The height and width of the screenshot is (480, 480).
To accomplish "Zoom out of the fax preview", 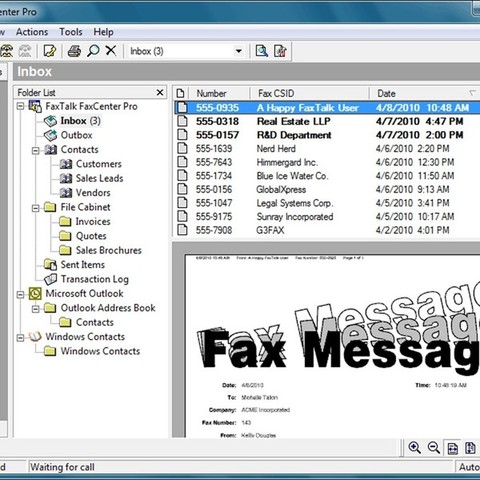I will [434, 448].
